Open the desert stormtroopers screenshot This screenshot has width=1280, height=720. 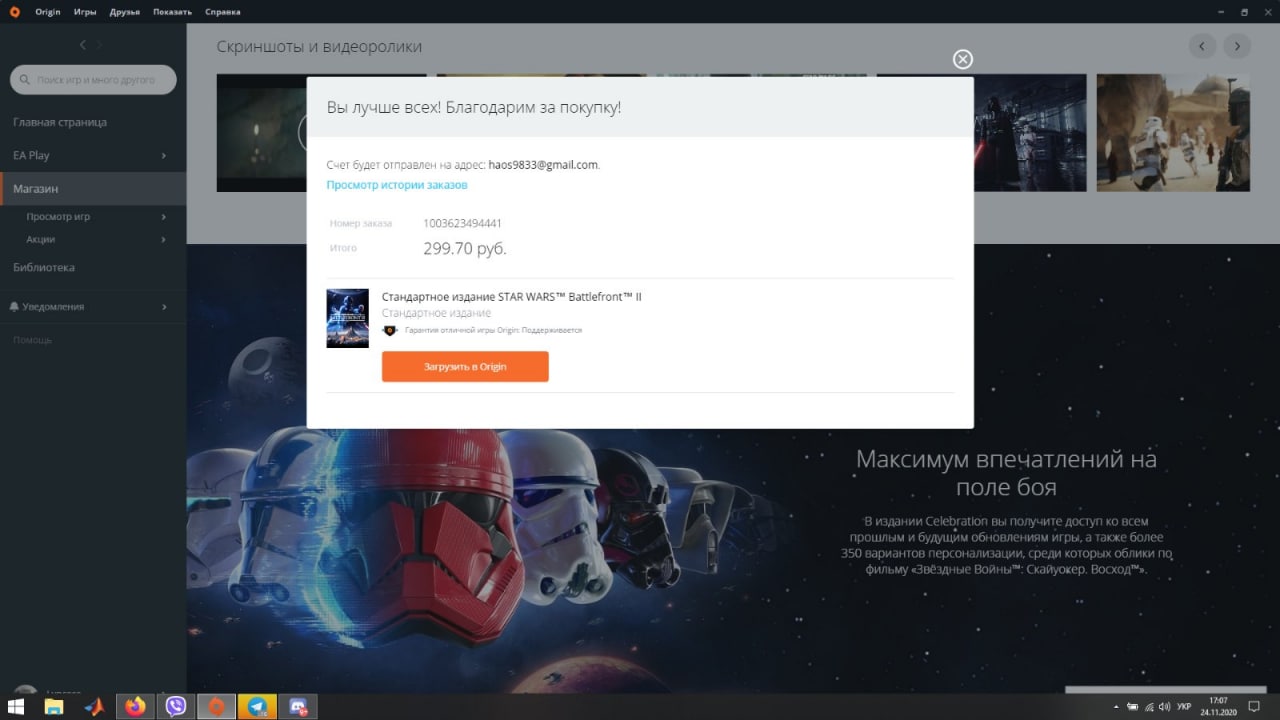[x=1174, y=133]
